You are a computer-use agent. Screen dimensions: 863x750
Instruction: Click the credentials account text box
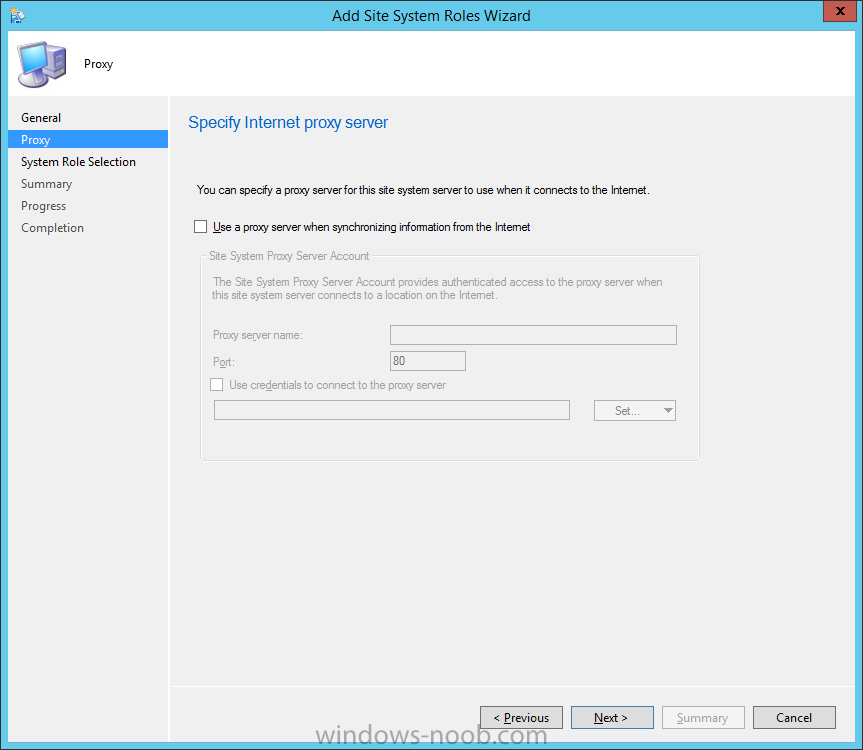(392, 410)
